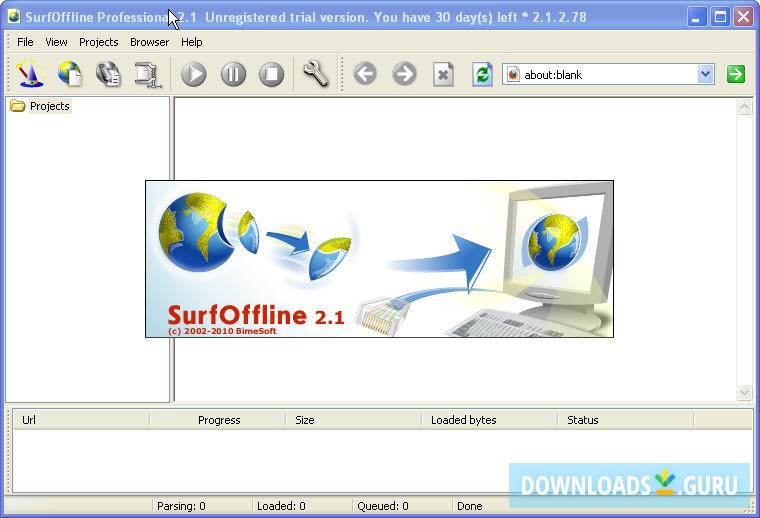Image resolution: width=760 pixels, height=518 pixels.
Task: Click the SurfOffline 2.1 splash banner
Action: click(380, 259)
